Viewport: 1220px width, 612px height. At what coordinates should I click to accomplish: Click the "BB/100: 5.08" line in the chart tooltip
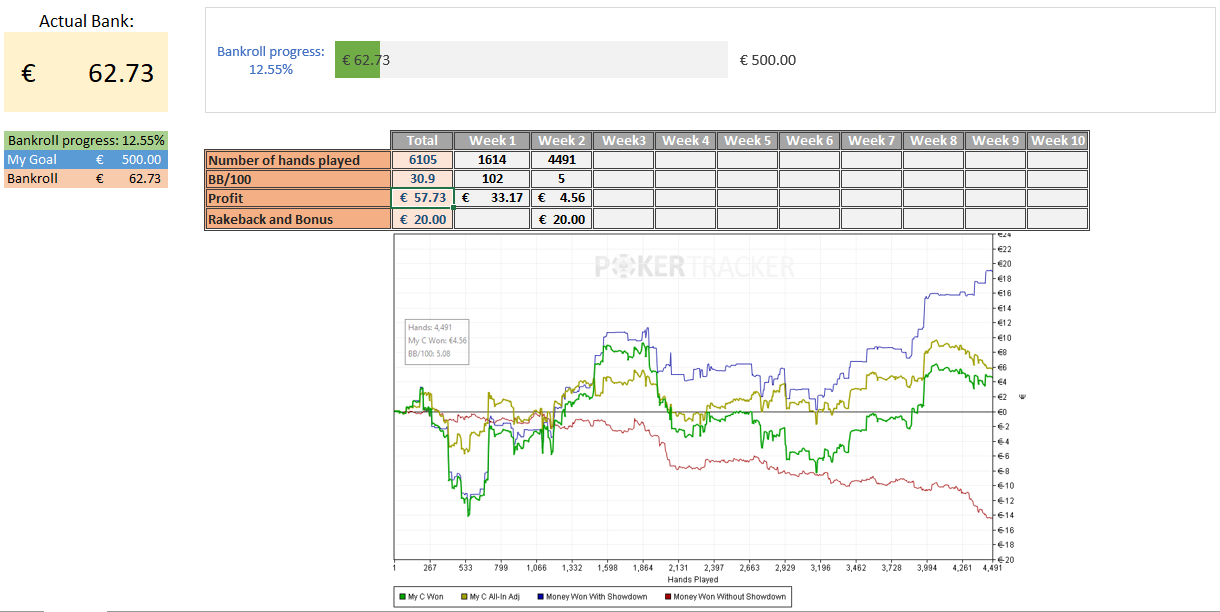(x=428, y=353)
